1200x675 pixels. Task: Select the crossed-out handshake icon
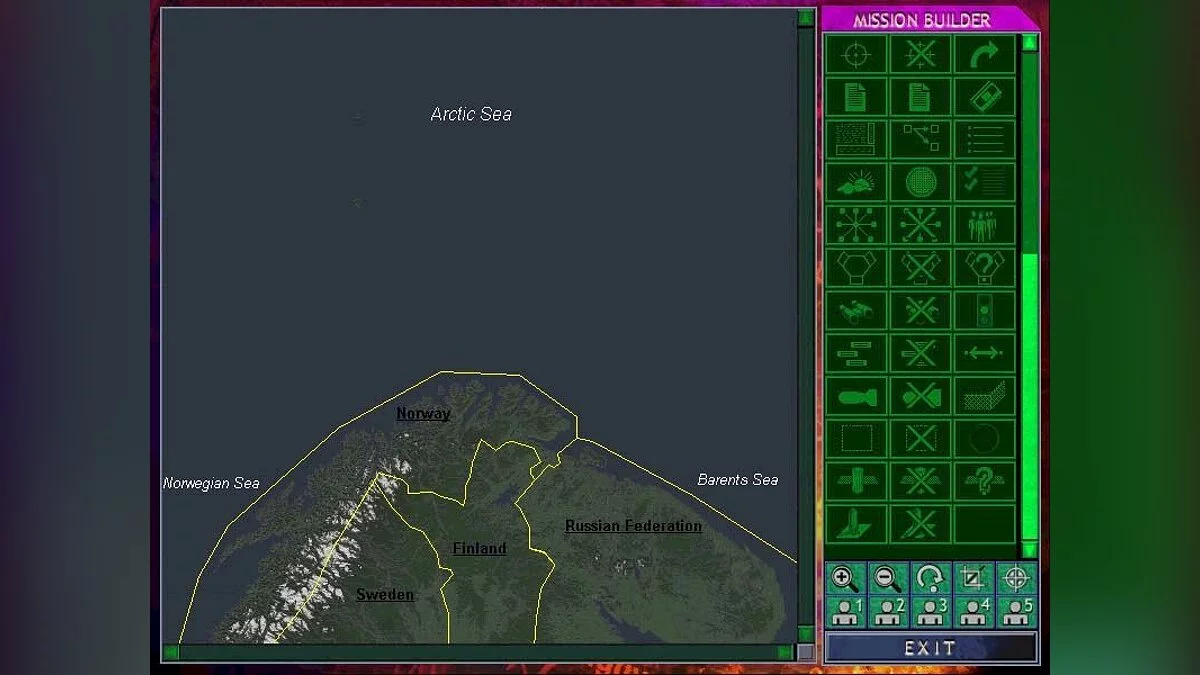pos(920,268)
